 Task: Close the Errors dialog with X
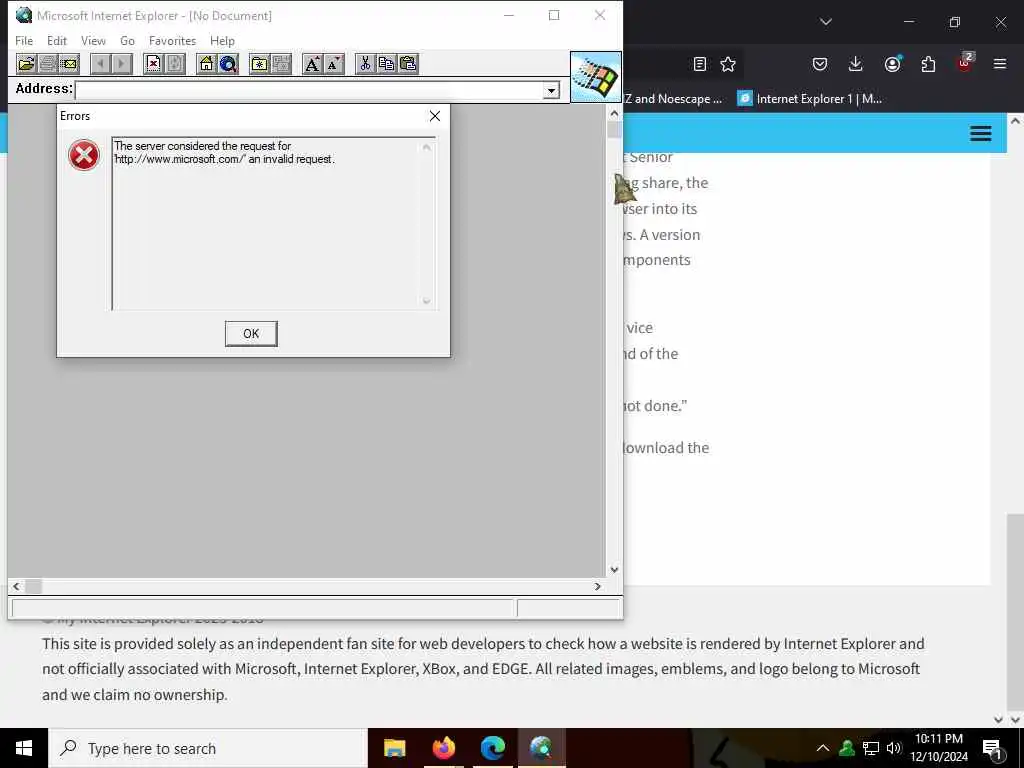[x=435, y=116]
